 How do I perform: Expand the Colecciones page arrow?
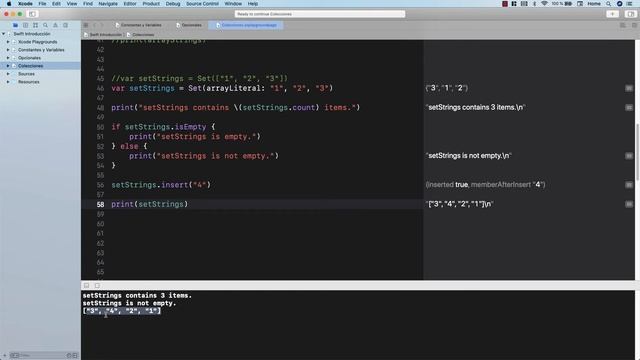[8, 66]
